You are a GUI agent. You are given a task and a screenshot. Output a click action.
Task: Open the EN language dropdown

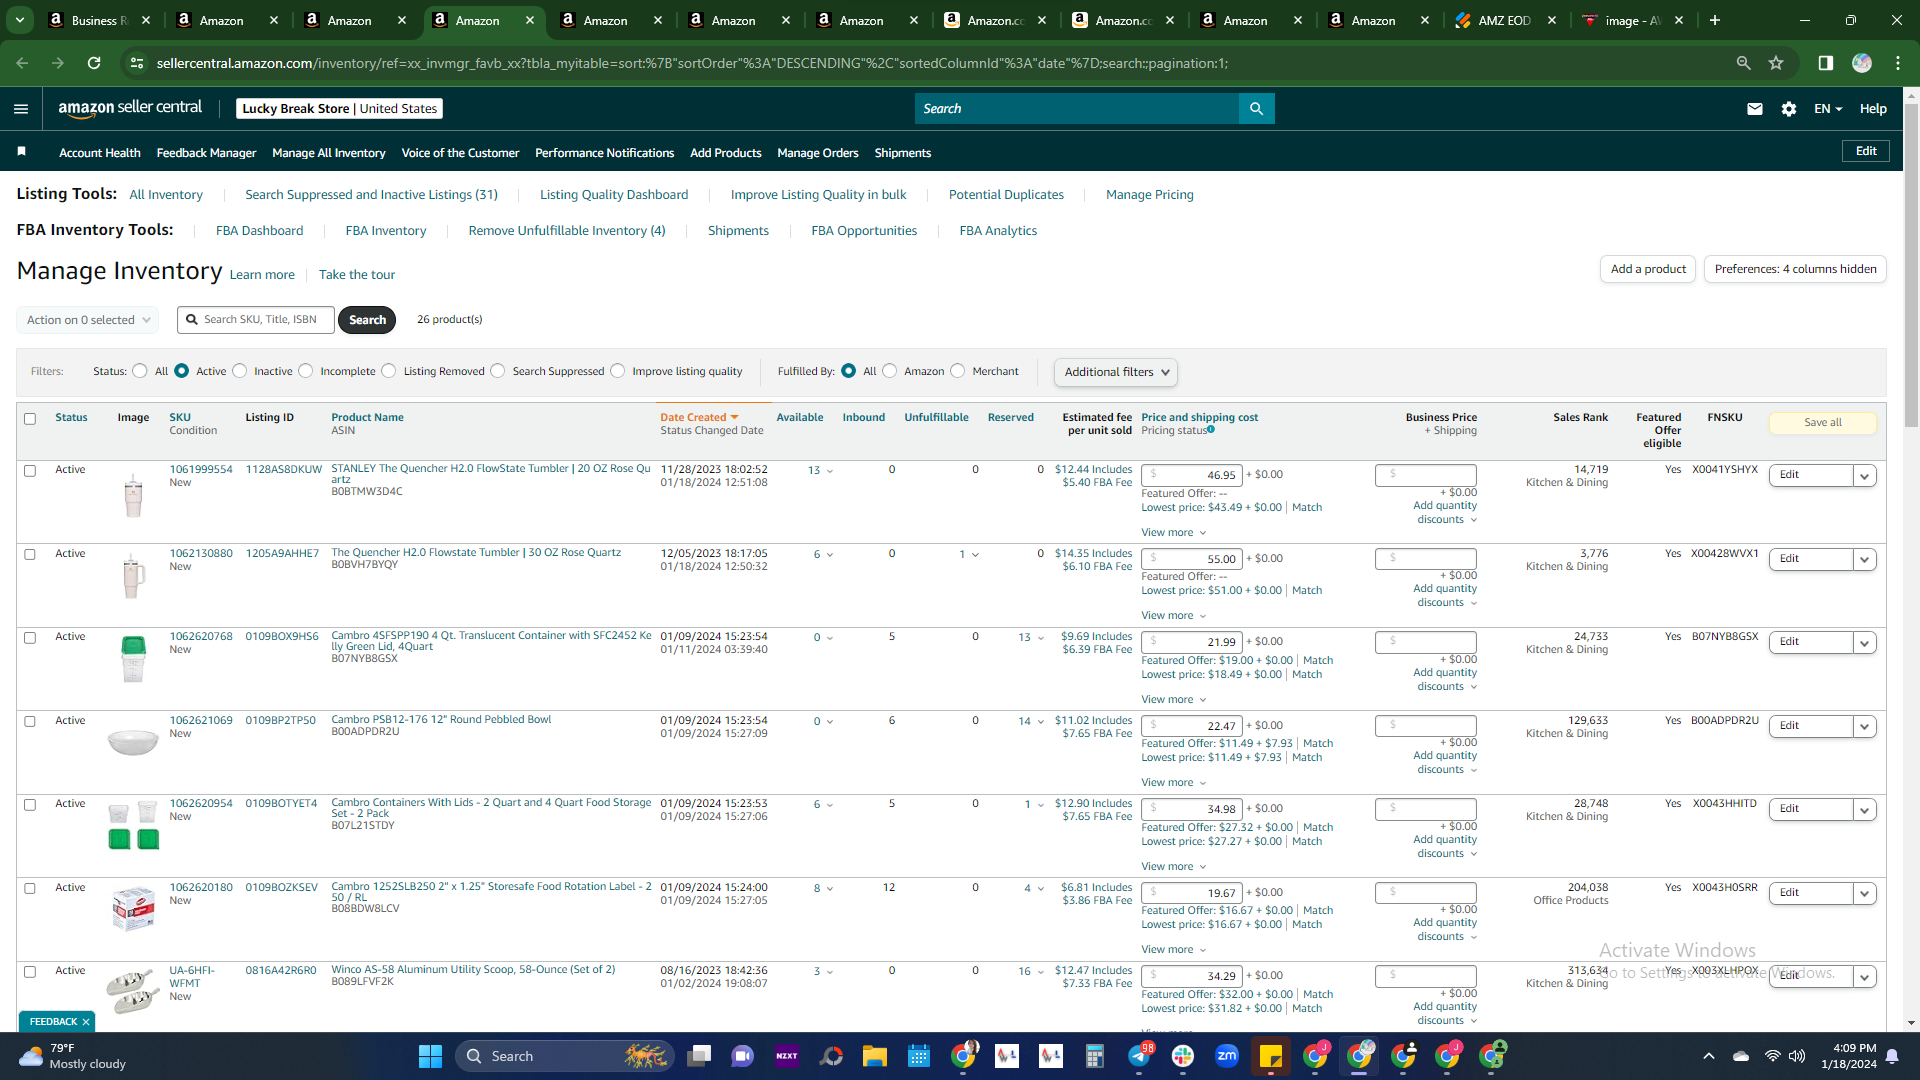[x=1828, y=109]
